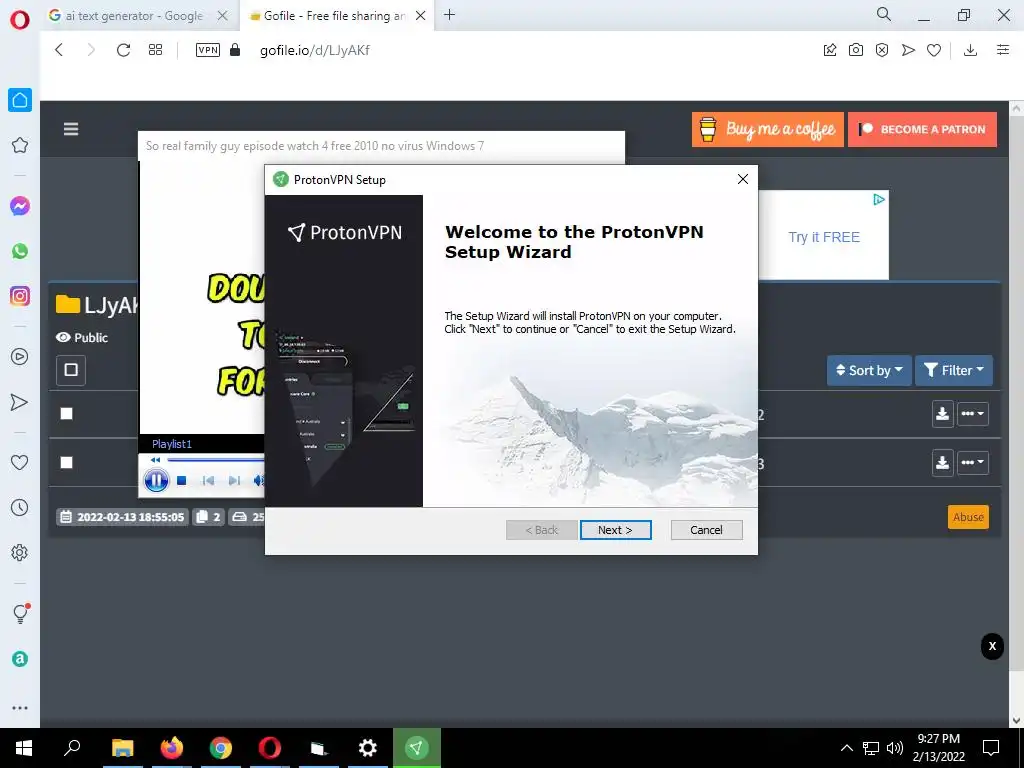
Task: Close the ProtonVPN Setup dialog
Action: (743, 179)
